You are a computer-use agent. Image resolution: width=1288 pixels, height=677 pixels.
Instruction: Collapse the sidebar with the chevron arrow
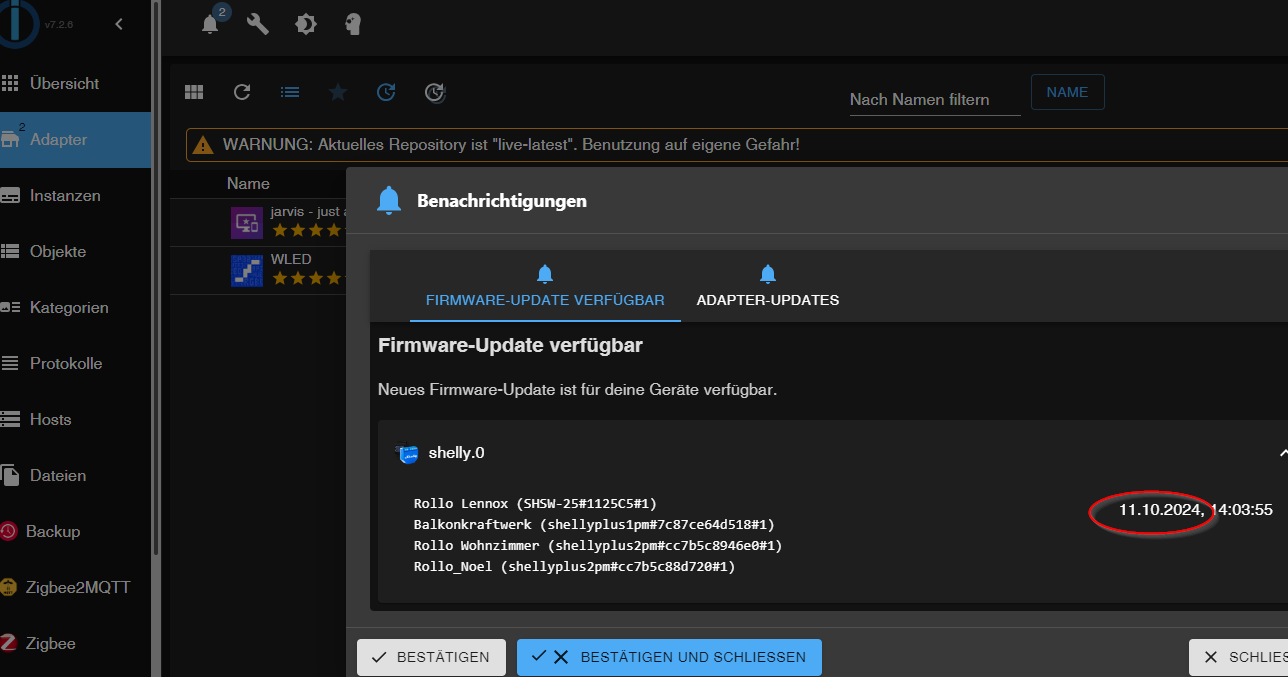[119, 24]
